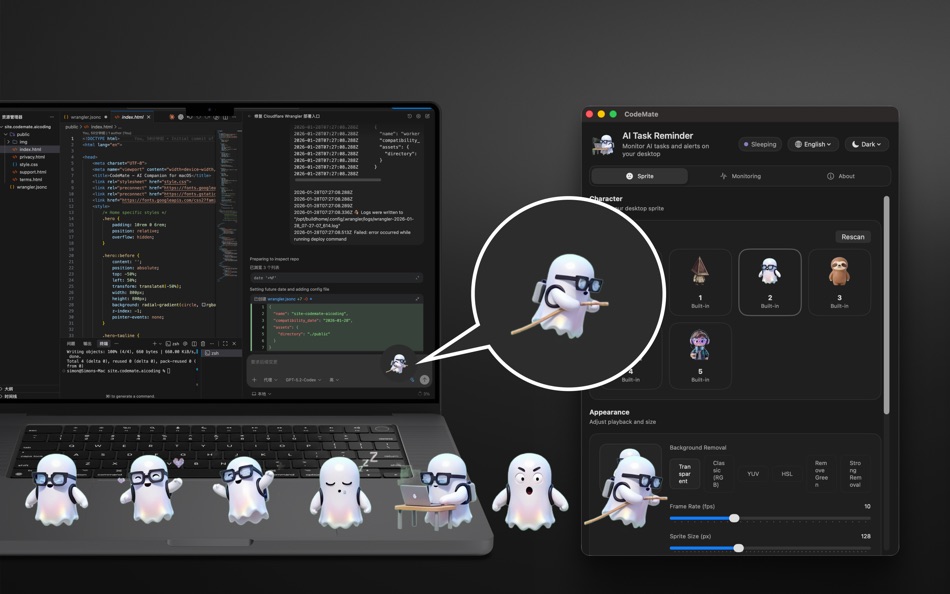
Task: Click the pulse icon on Monitoring tab
Action: 723,176
